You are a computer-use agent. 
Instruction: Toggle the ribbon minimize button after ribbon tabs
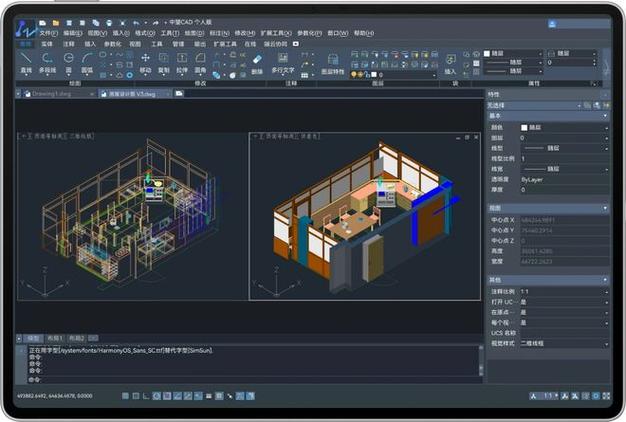[x=296, y=44]
